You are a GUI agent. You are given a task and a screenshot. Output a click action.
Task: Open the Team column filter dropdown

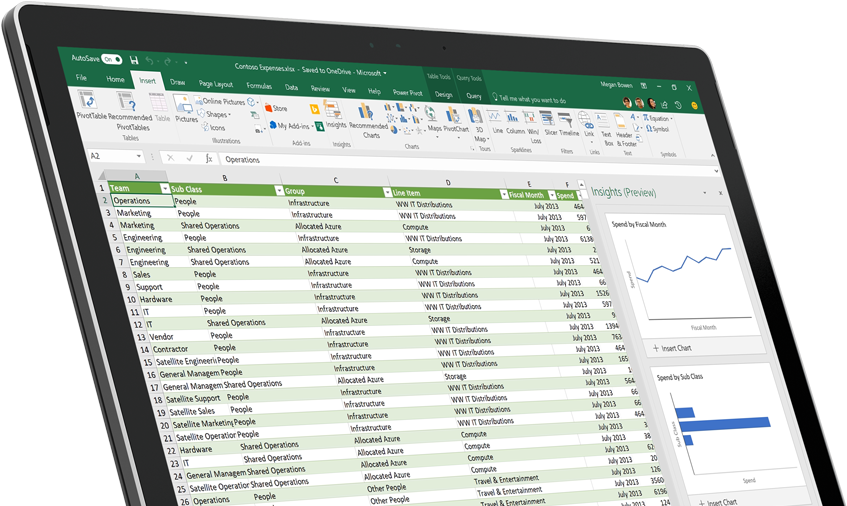pyautogui.click(x=163, y=189)
